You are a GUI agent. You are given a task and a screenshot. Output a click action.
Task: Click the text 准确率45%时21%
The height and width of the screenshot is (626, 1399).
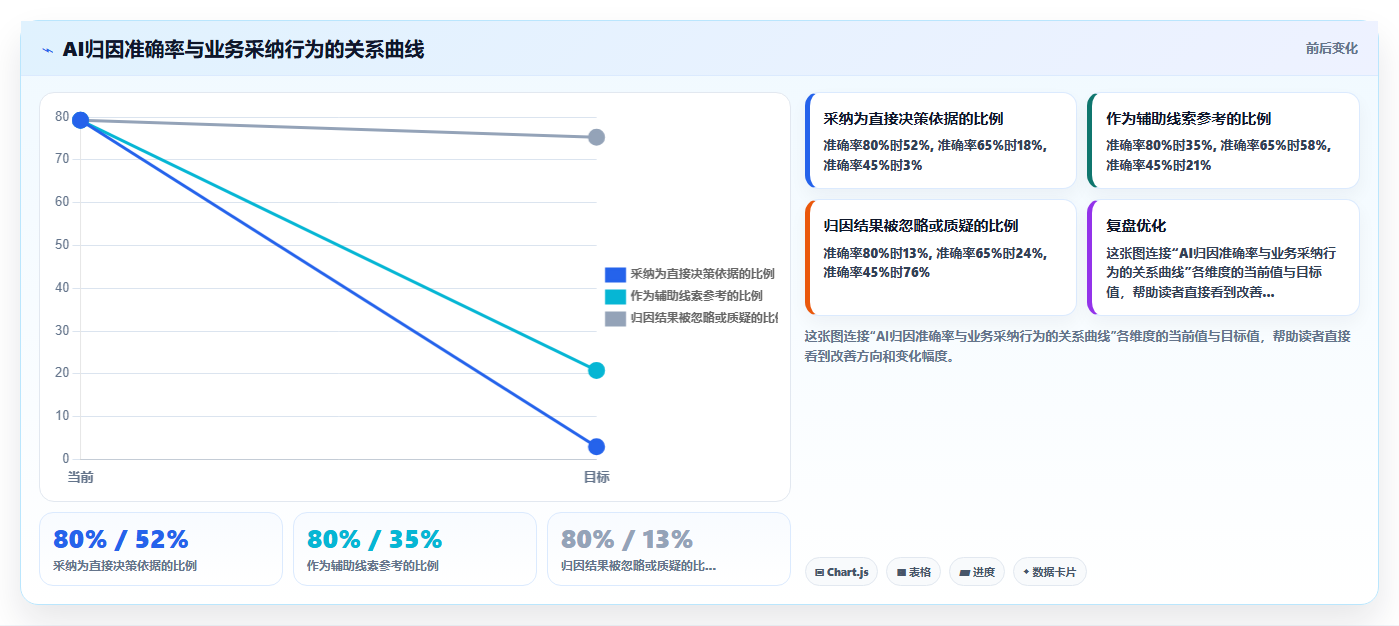click(x=1159, y=165)
